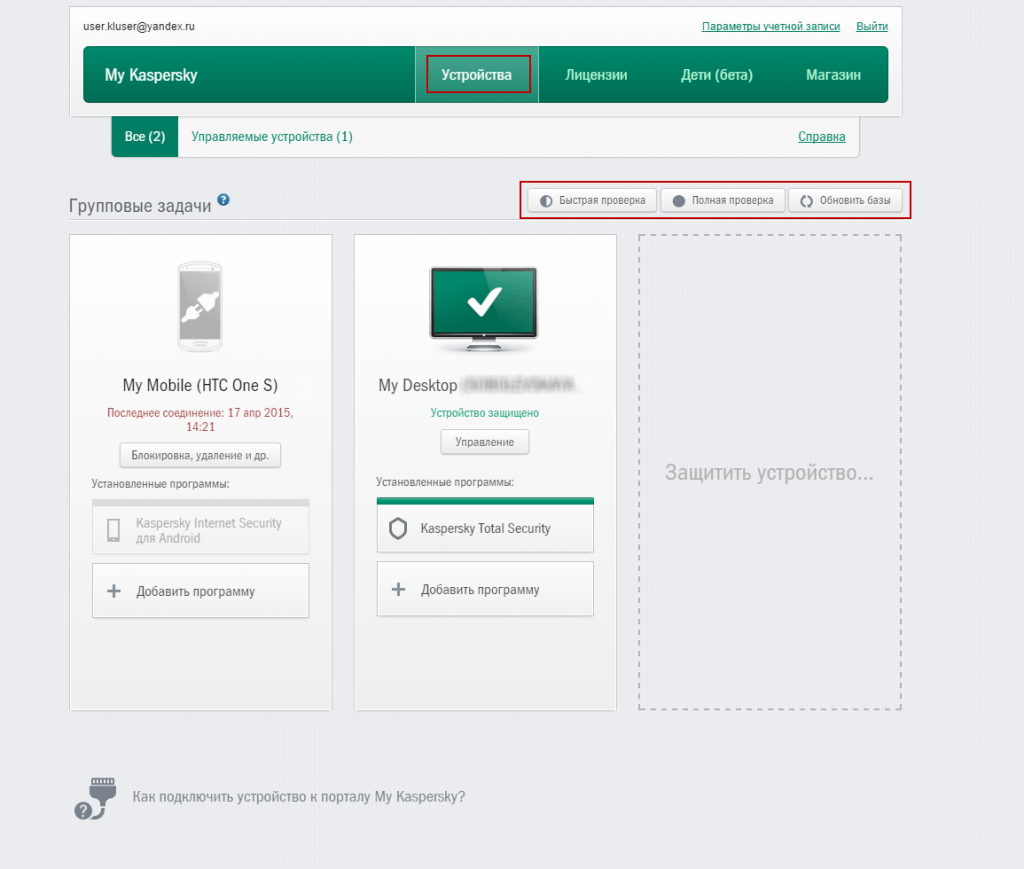This screenshot has height=869, width=1024.
Task: Open the Дети (бета) section
Action: coord(716,75)
